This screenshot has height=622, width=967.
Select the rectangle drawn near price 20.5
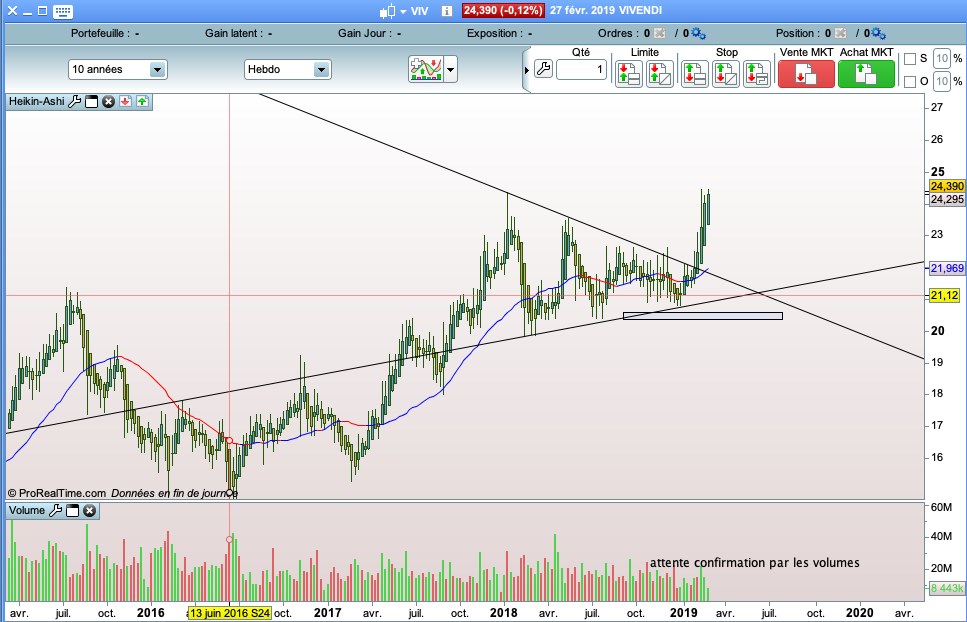click(x=703, y=316)
